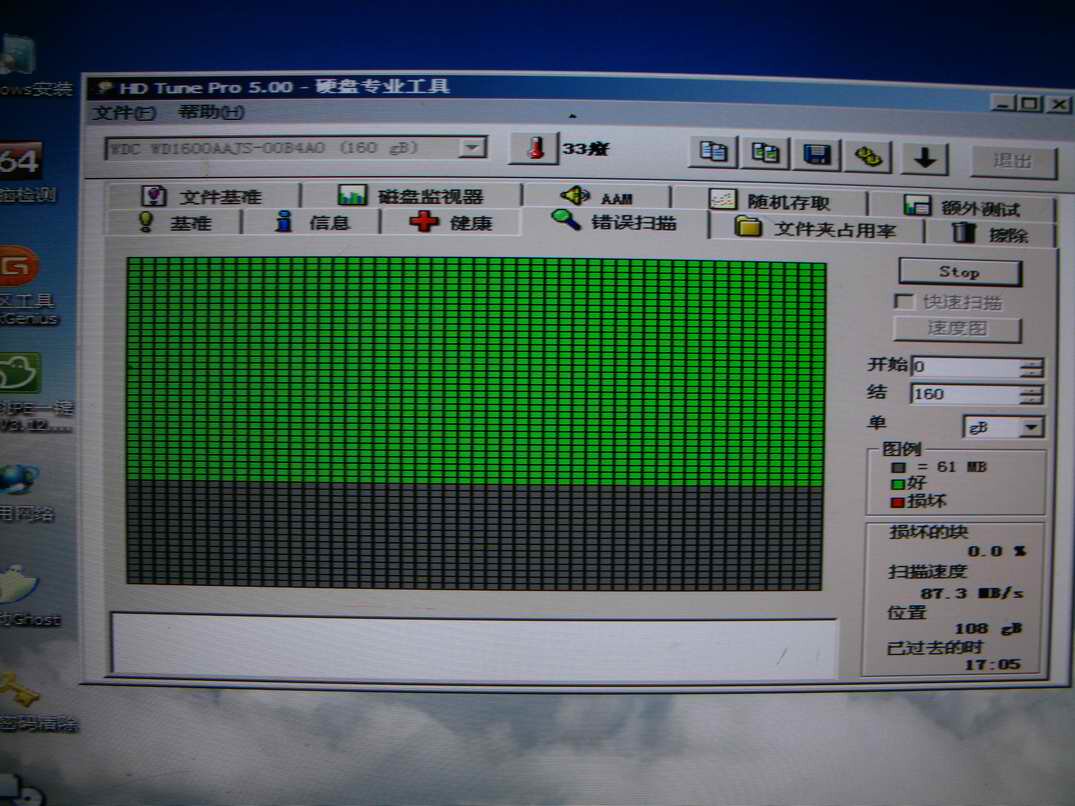Click the key-shaped password clear desktop icon

(x=19, y=691)
